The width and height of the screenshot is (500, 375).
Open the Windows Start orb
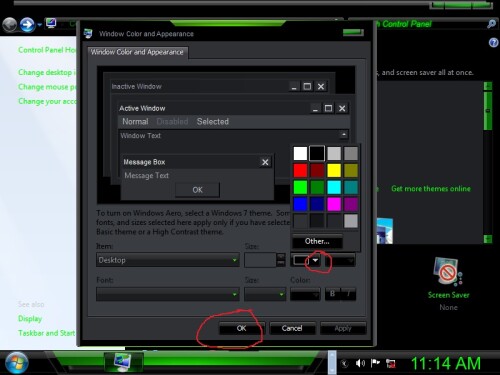coord(15,363)
